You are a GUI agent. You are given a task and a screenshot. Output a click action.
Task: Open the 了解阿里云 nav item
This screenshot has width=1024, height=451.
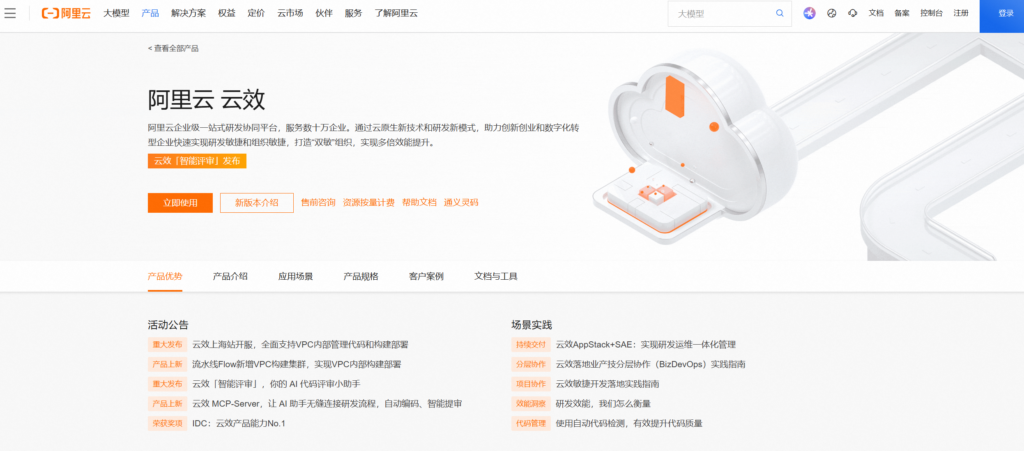pyautogui.click(x=396, y=13)
